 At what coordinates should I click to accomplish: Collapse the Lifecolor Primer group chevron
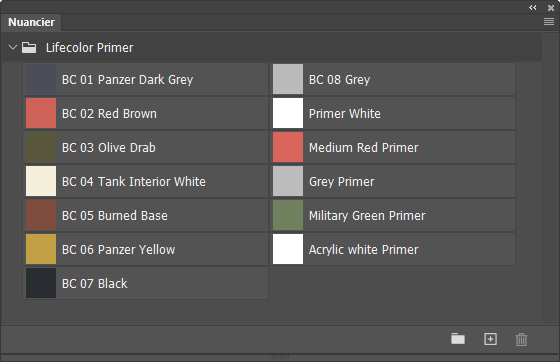pyautogui.click(x=13, y=47)
